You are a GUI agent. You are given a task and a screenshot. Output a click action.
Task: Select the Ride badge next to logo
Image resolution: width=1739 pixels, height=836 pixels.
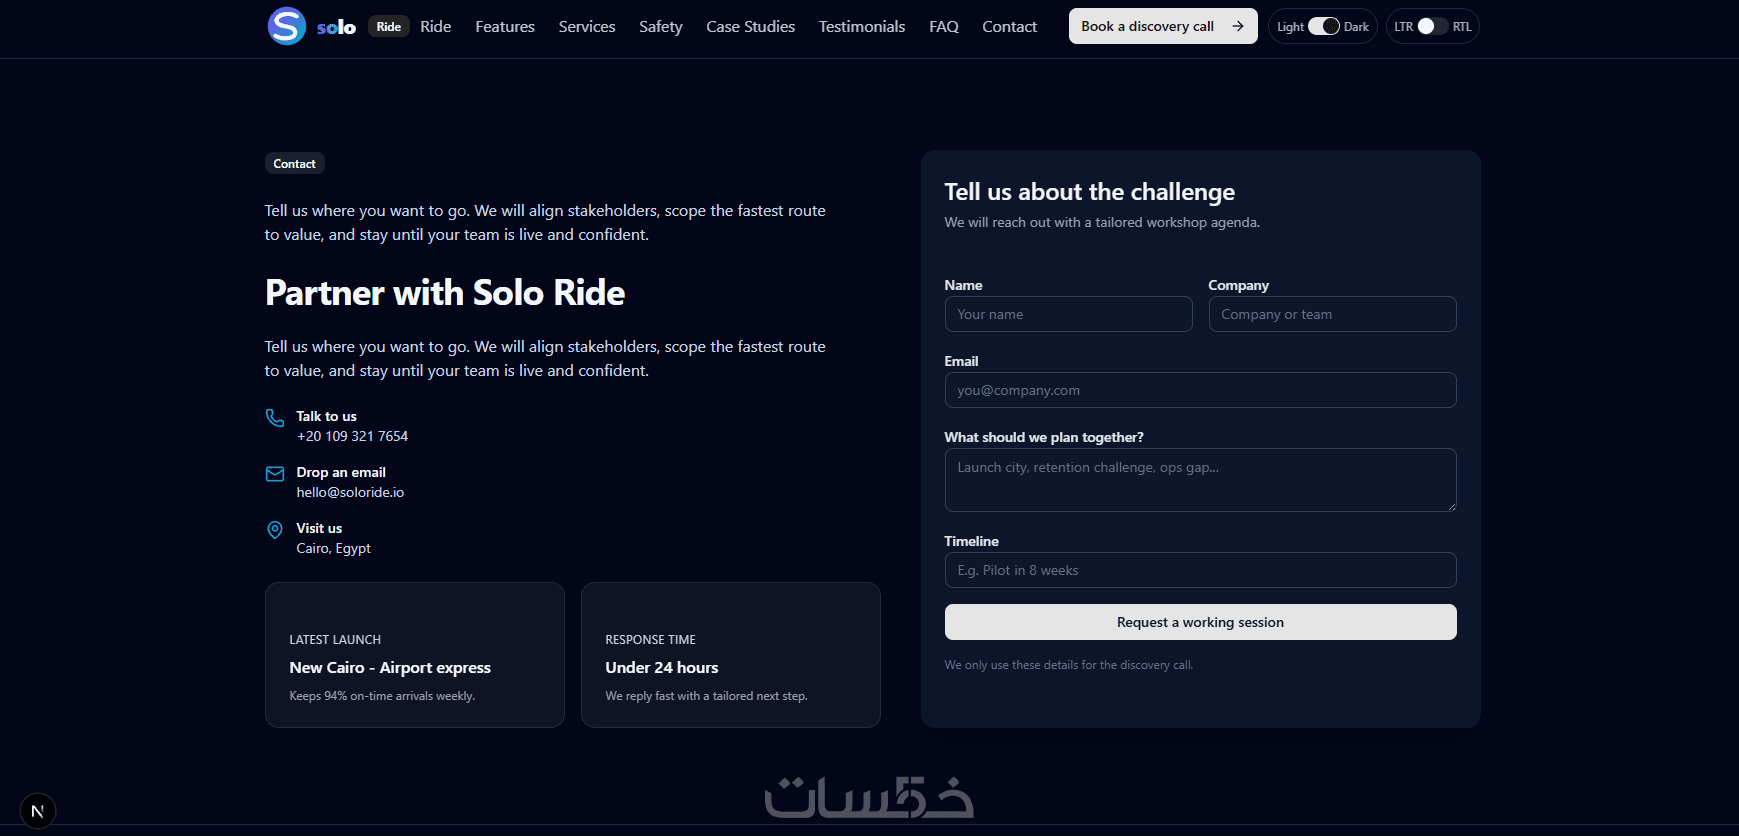pos(389,27)
